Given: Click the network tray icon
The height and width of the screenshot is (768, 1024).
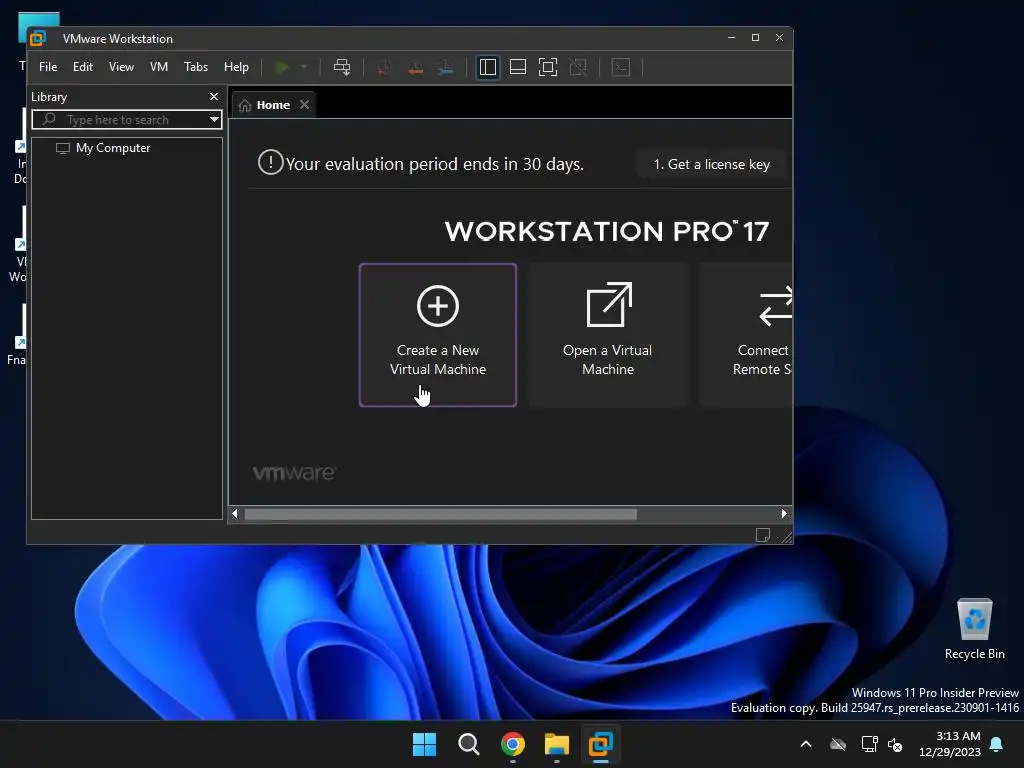Looking at the screenshot, I should [869, 744].
